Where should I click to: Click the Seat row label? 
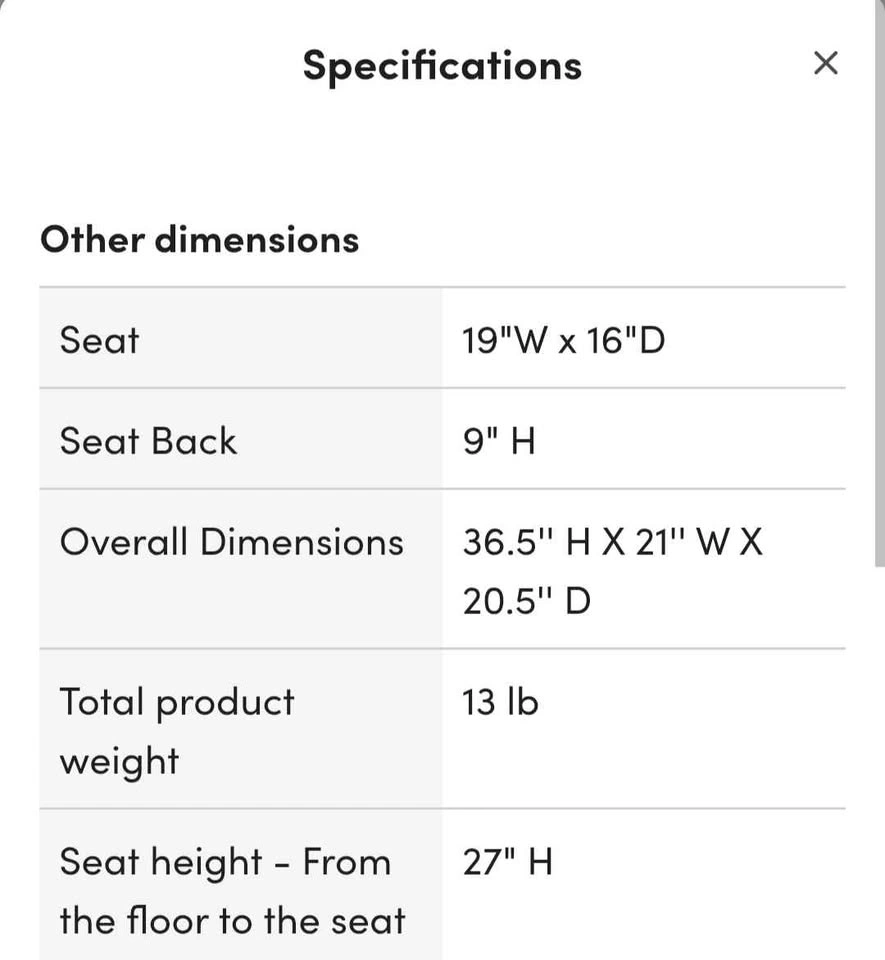point(99,340)
